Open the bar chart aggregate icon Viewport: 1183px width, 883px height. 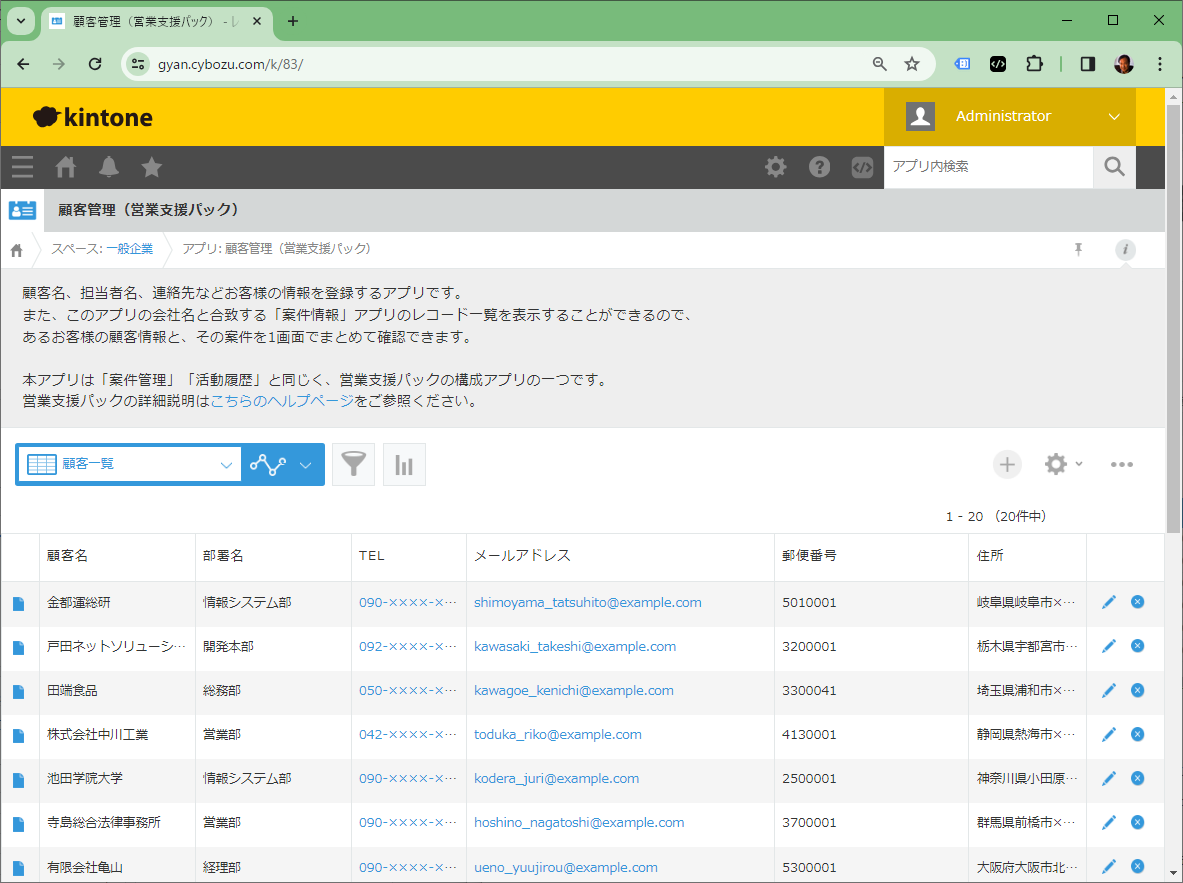[x=404, y=465]
